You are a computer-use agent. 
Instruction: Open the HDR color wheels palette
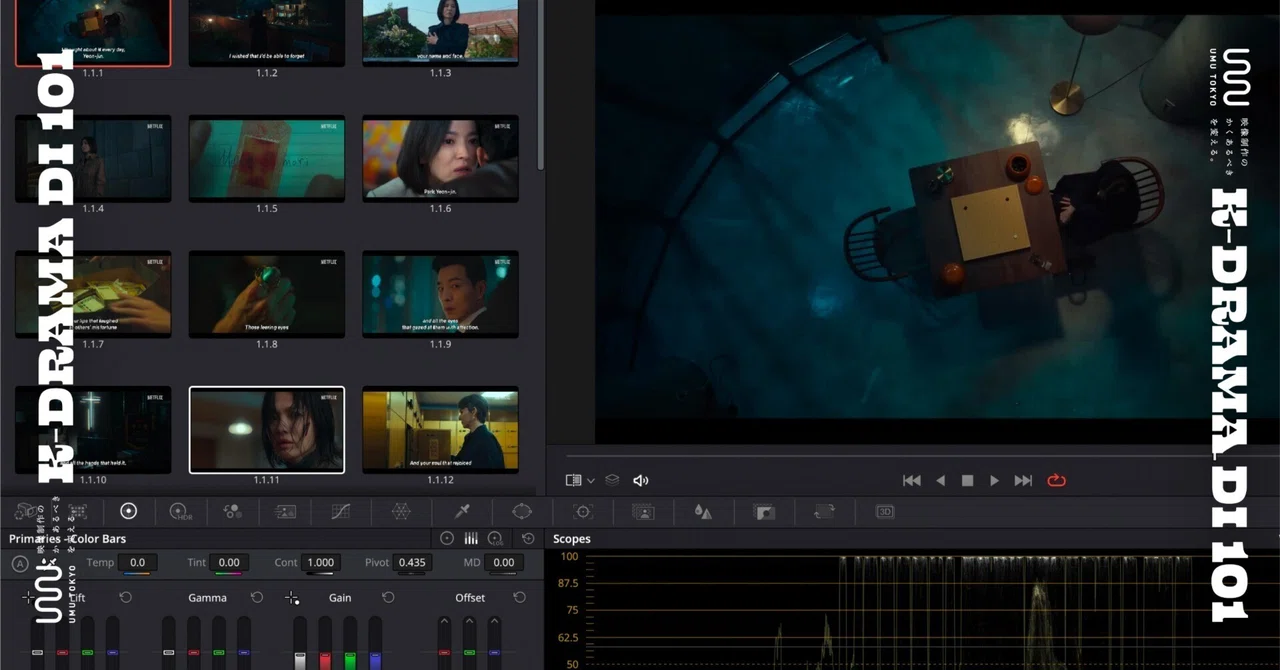(x=180, y=511)
